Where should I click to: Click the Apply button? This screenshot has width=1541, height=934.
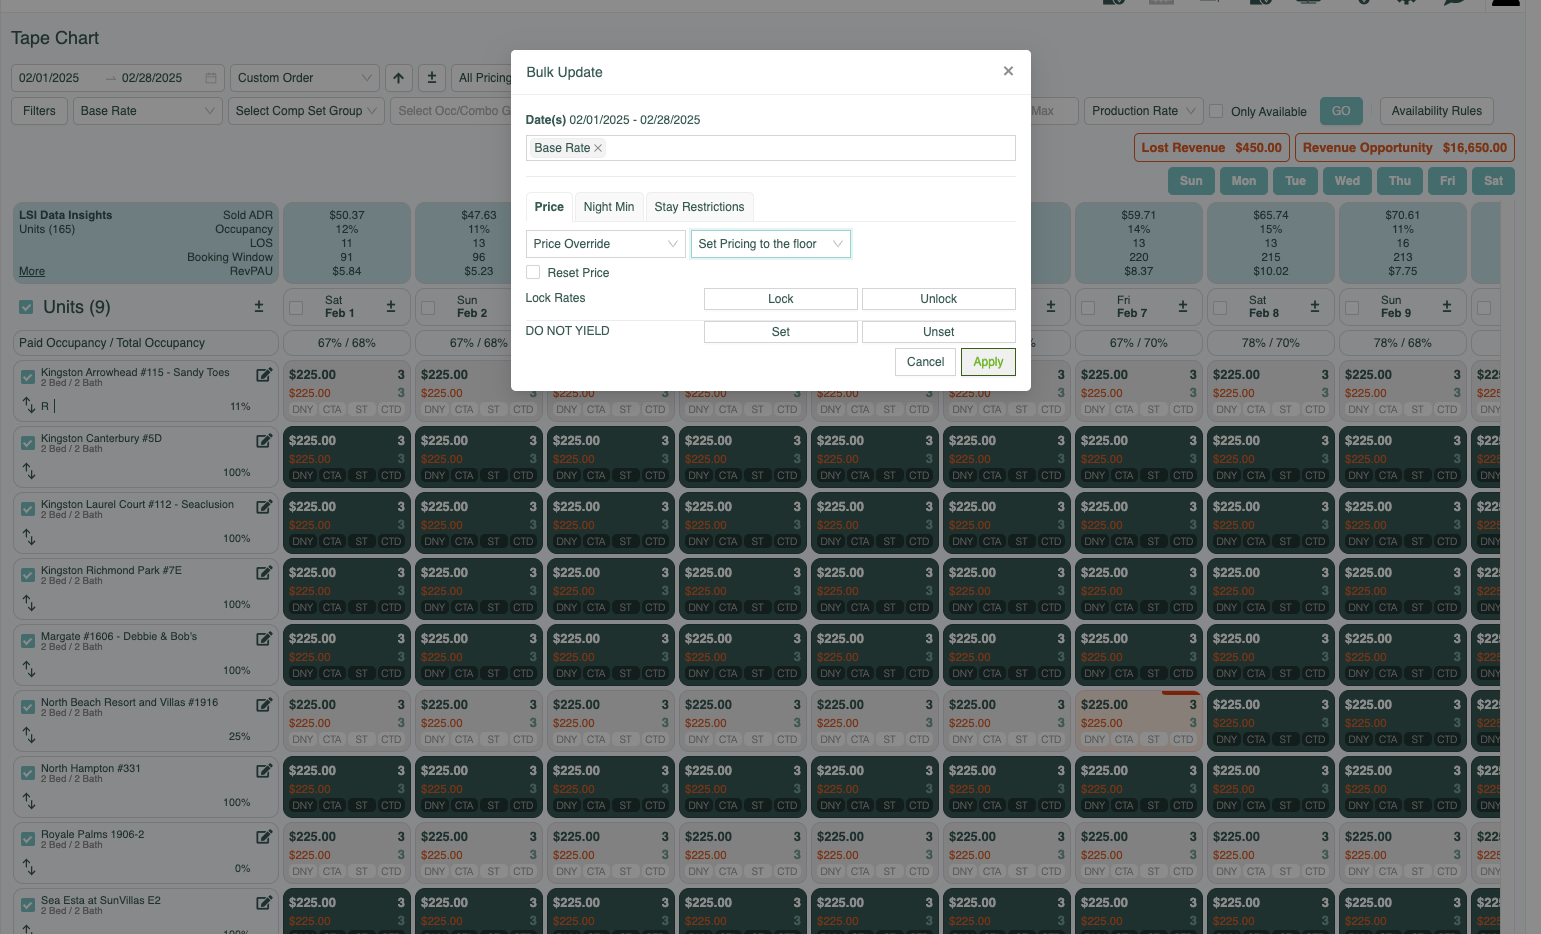tap(988, 362)
